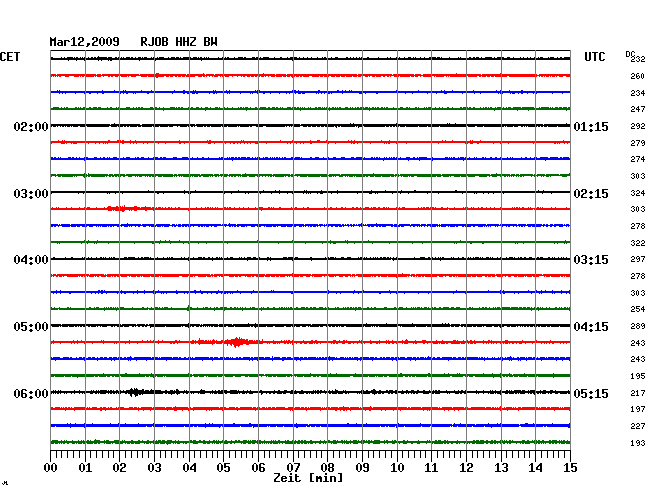
Task: Click the 03:00 CET time label
Action: click(31, 194)
